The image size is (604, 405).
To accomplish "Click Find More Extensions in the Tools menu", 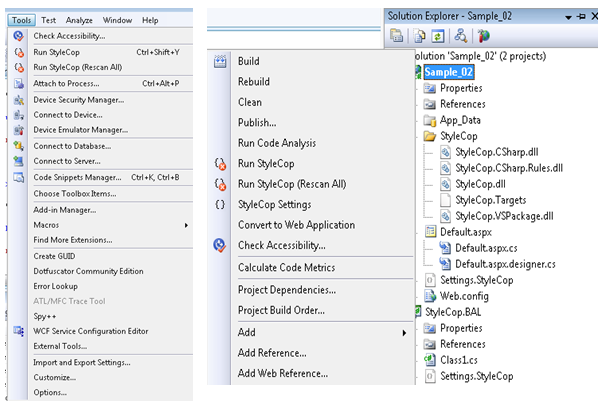I will click(73, 240).
